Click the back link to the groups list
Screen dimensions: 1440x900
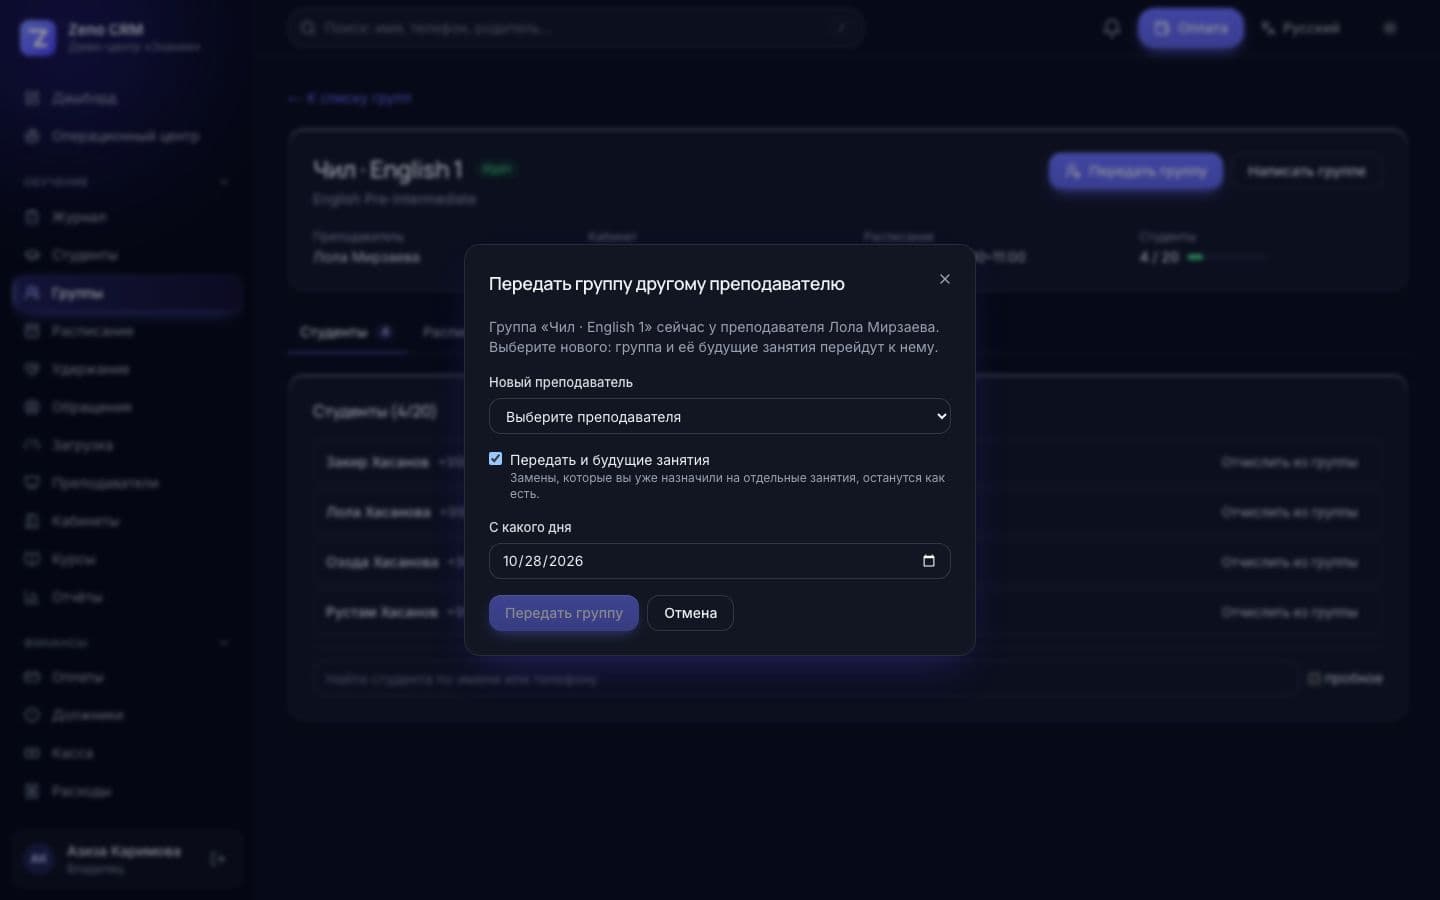point(349,98)
